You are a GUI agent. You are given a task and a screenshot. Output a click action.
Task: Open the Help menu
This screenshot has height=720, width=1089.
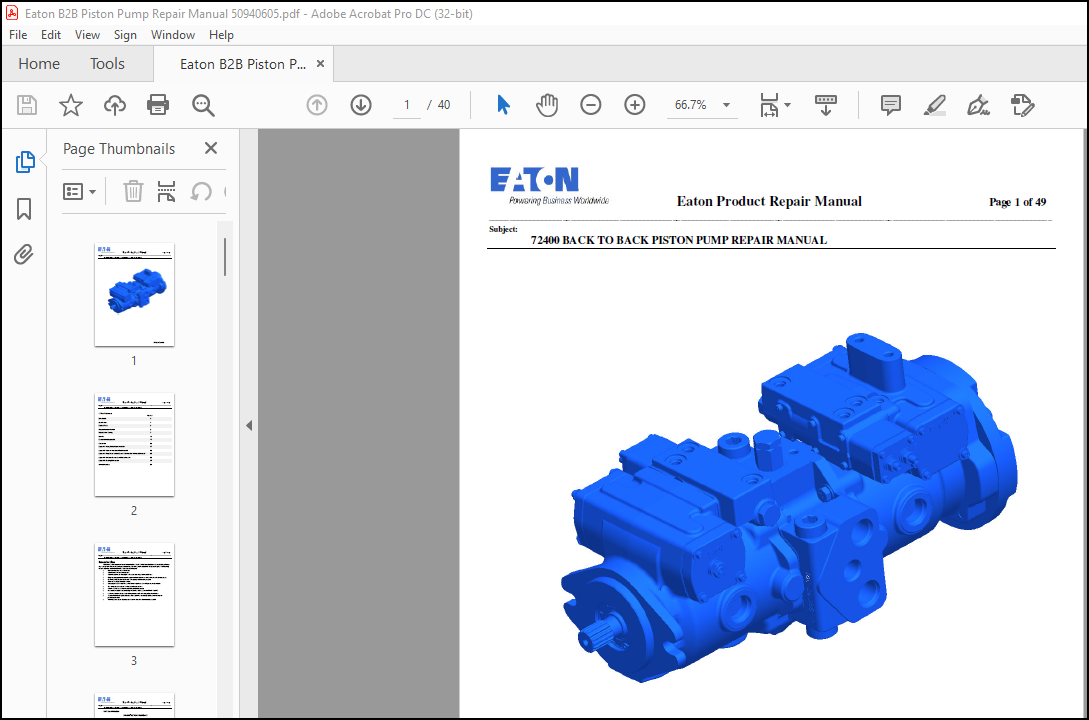221,35
